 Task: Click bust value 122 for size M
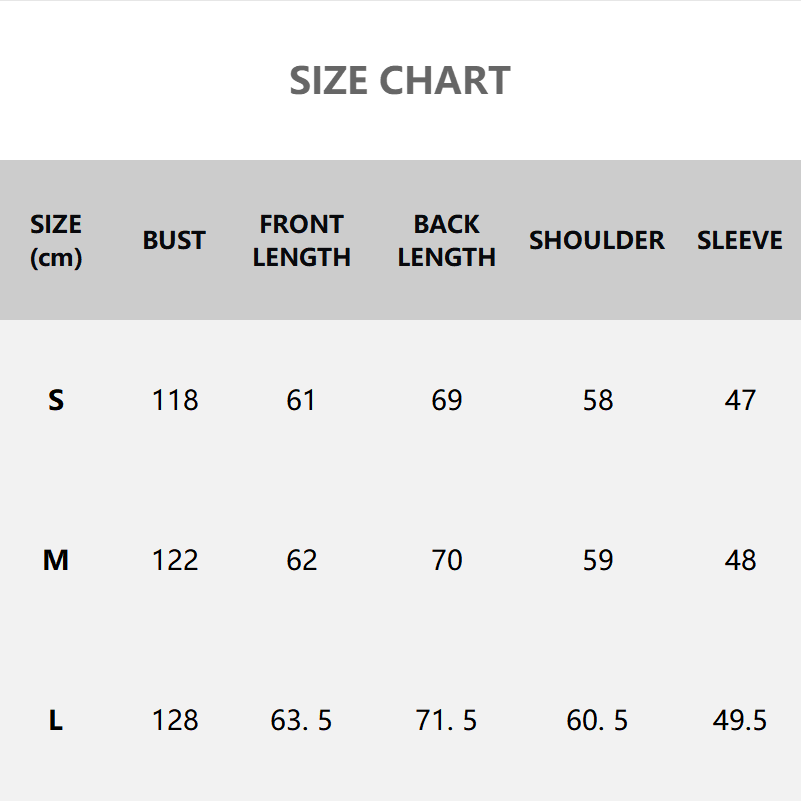pyautogui.click(x=175, y=560)
